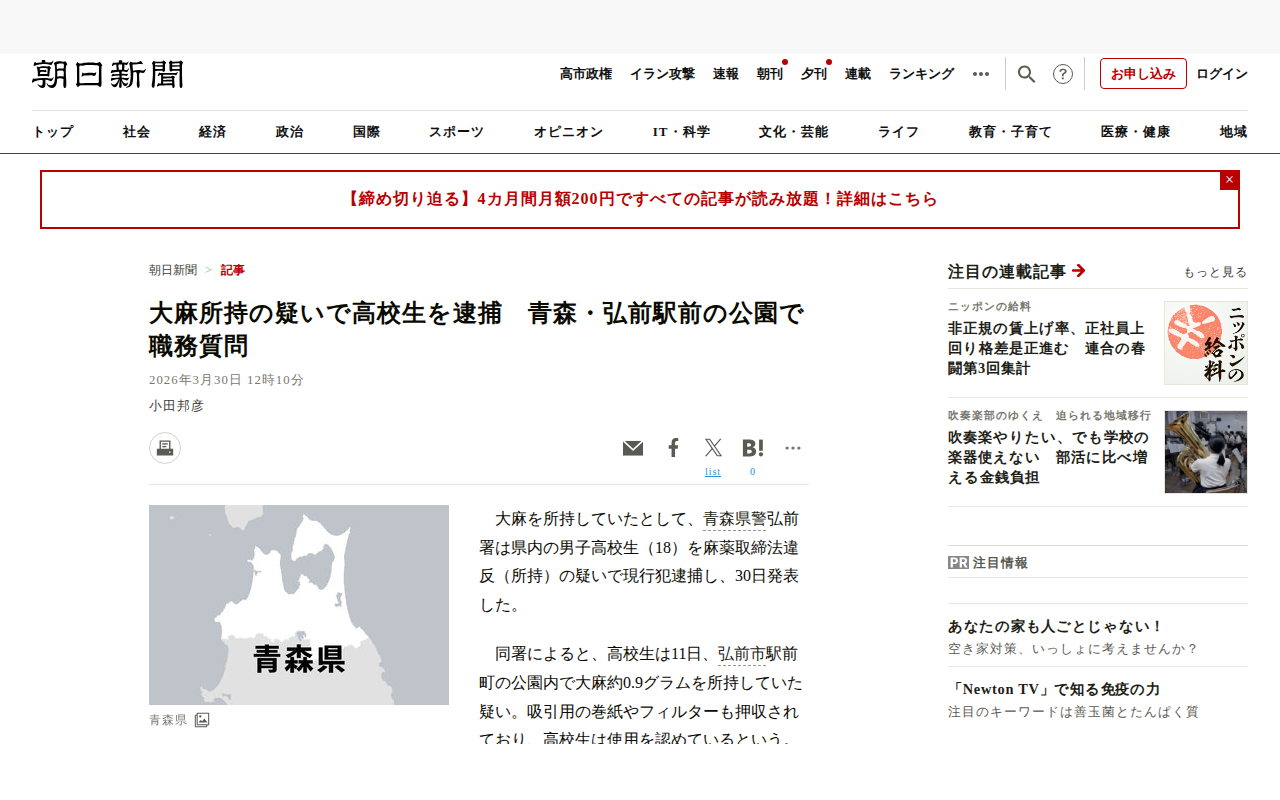Open the スポーツ section
This screenshot has height=800, width=1280.
[456, 132]
